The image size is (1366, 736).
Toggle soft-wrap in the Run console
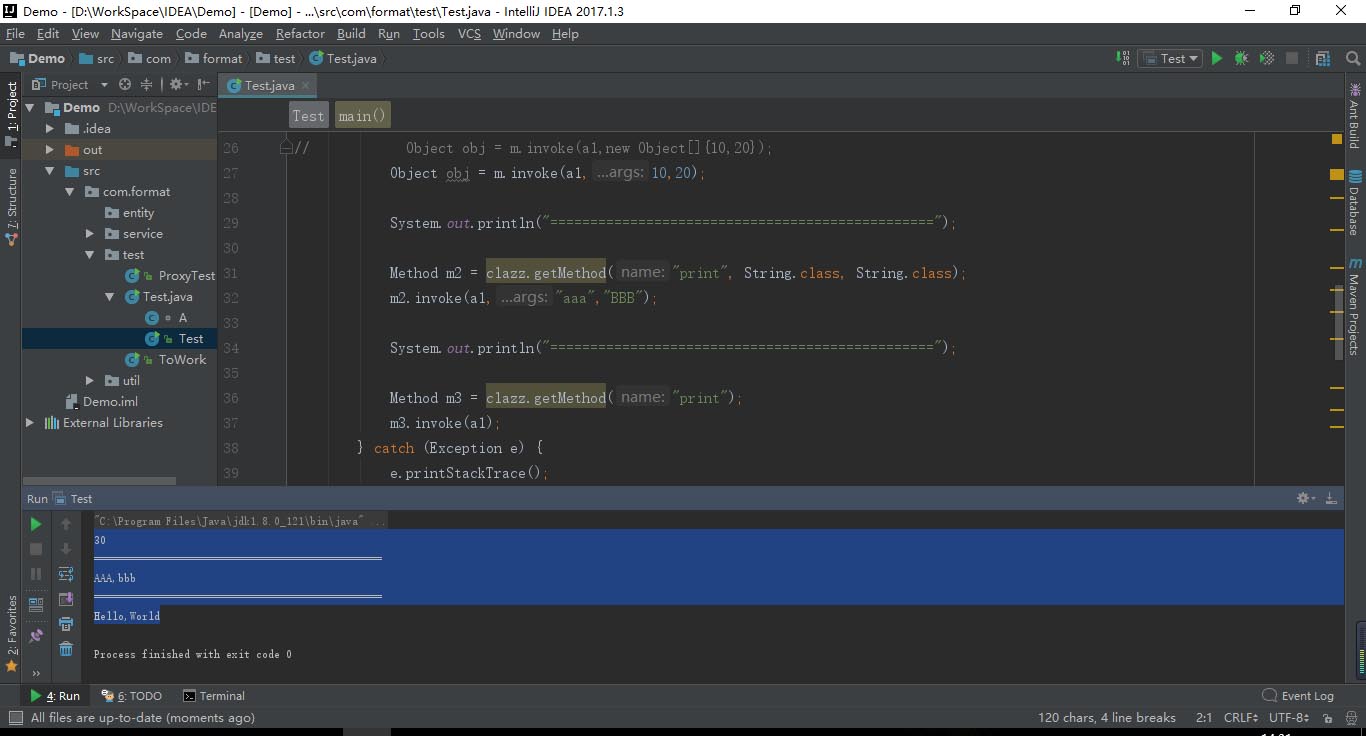(x=66, y=574)
